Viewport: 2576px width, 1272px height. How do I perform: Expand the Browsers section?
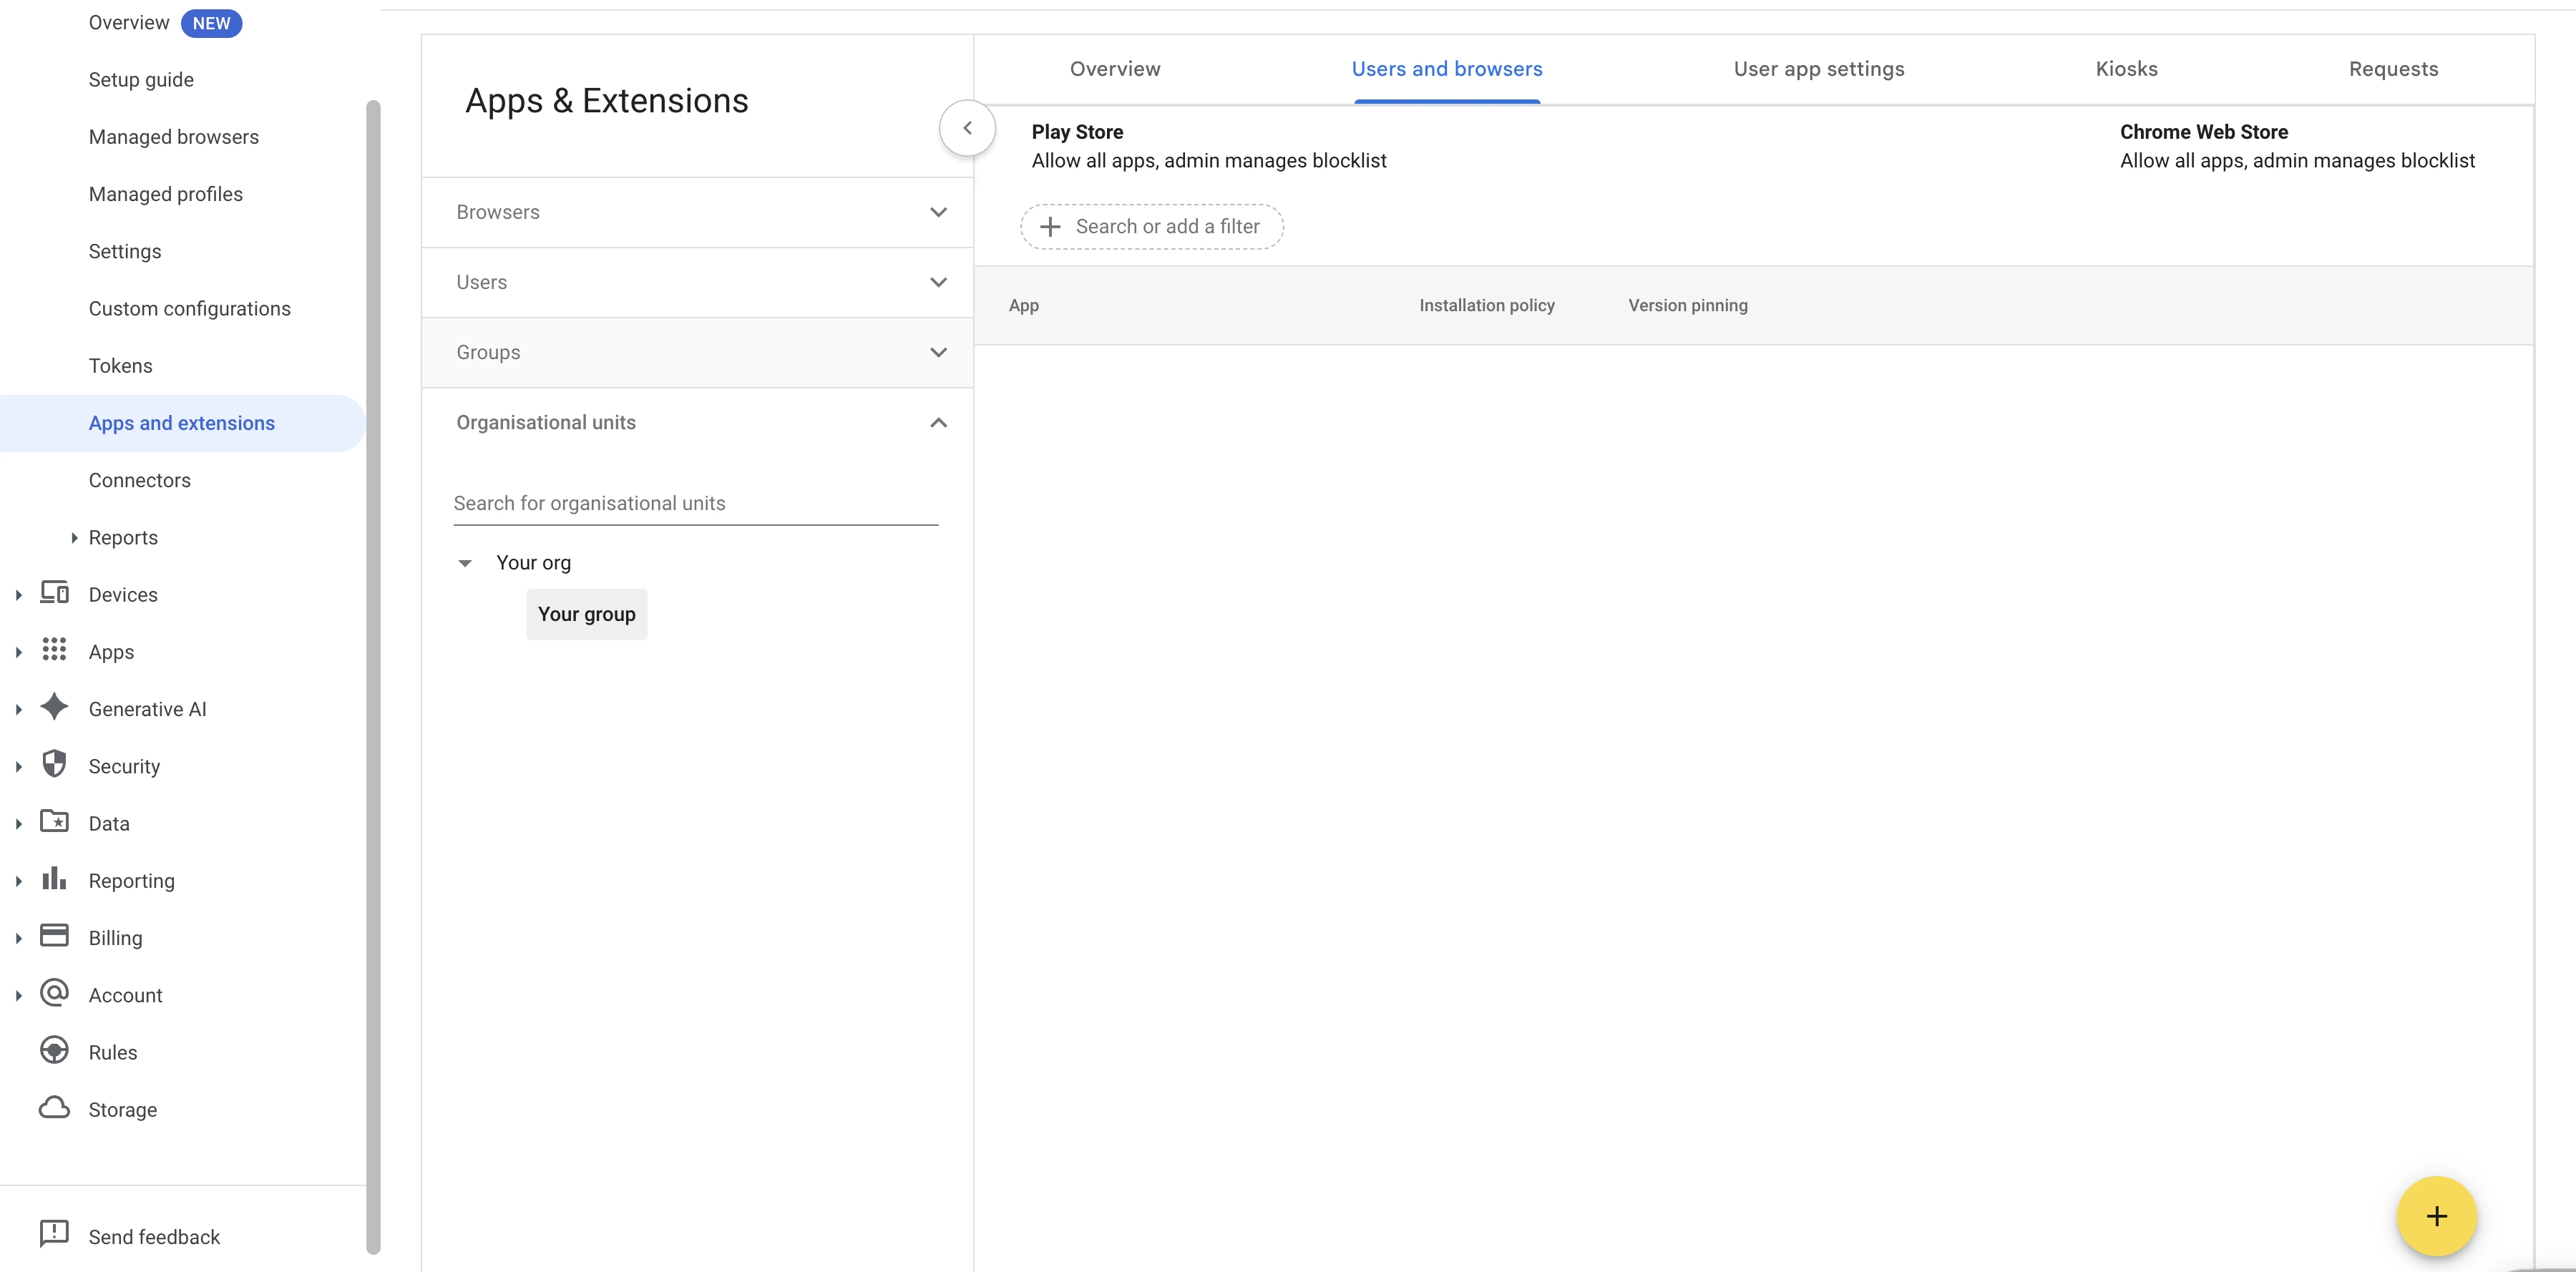point(697,212)
